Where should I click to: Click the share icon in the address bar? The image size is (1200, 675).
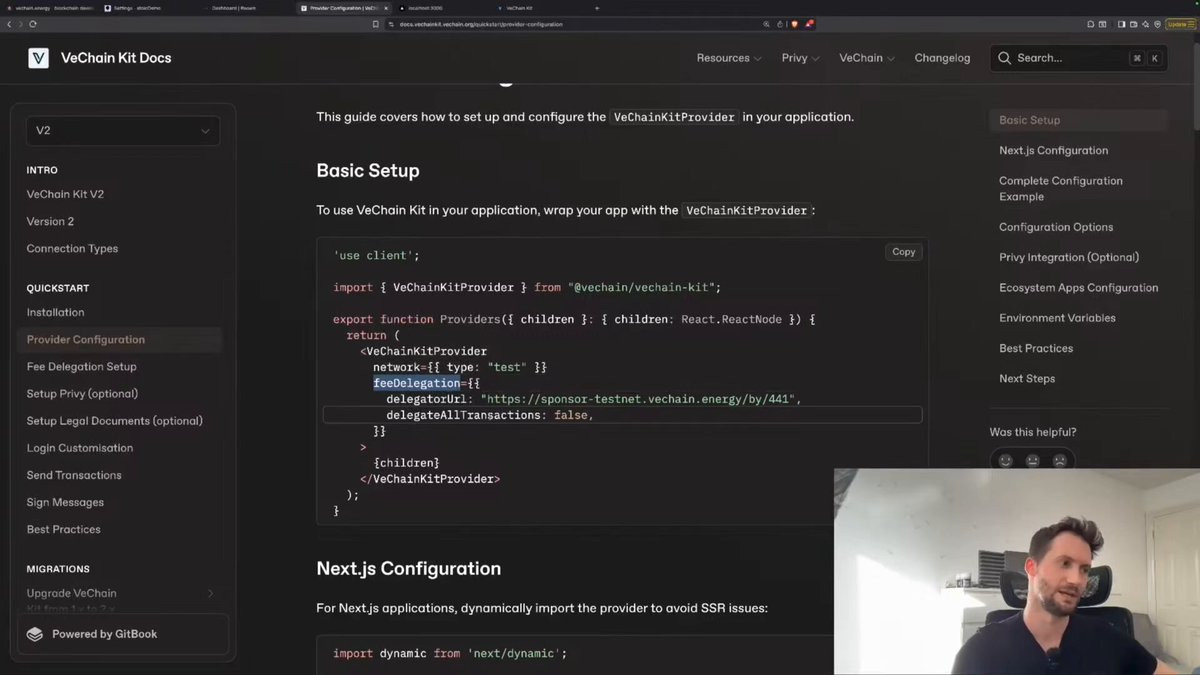(x=780, y=24)
